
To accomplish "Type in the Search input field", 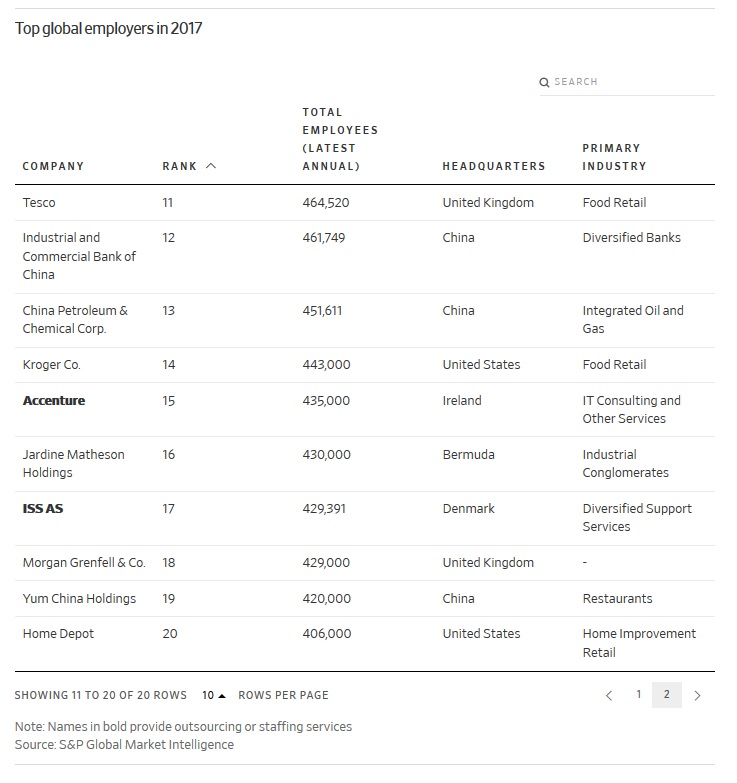I will (632, 82).
